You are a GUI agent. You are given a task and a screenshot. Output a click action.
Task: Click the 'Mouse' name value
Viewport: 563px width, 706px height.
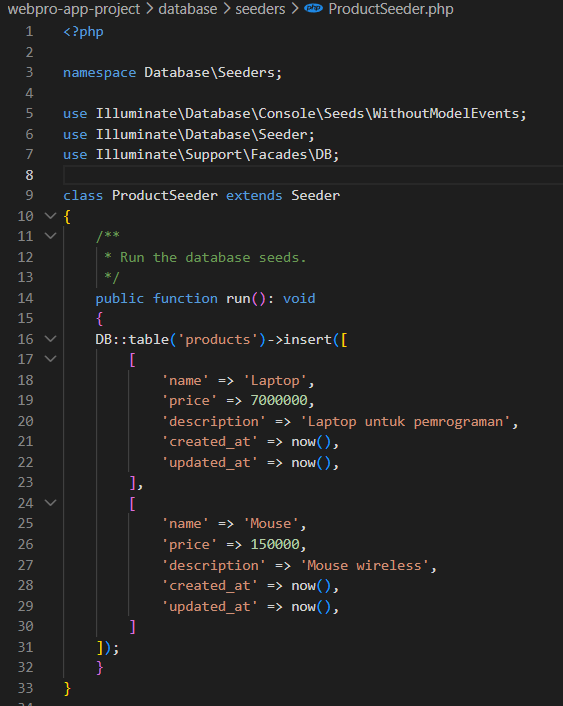[x=271, y=524]
